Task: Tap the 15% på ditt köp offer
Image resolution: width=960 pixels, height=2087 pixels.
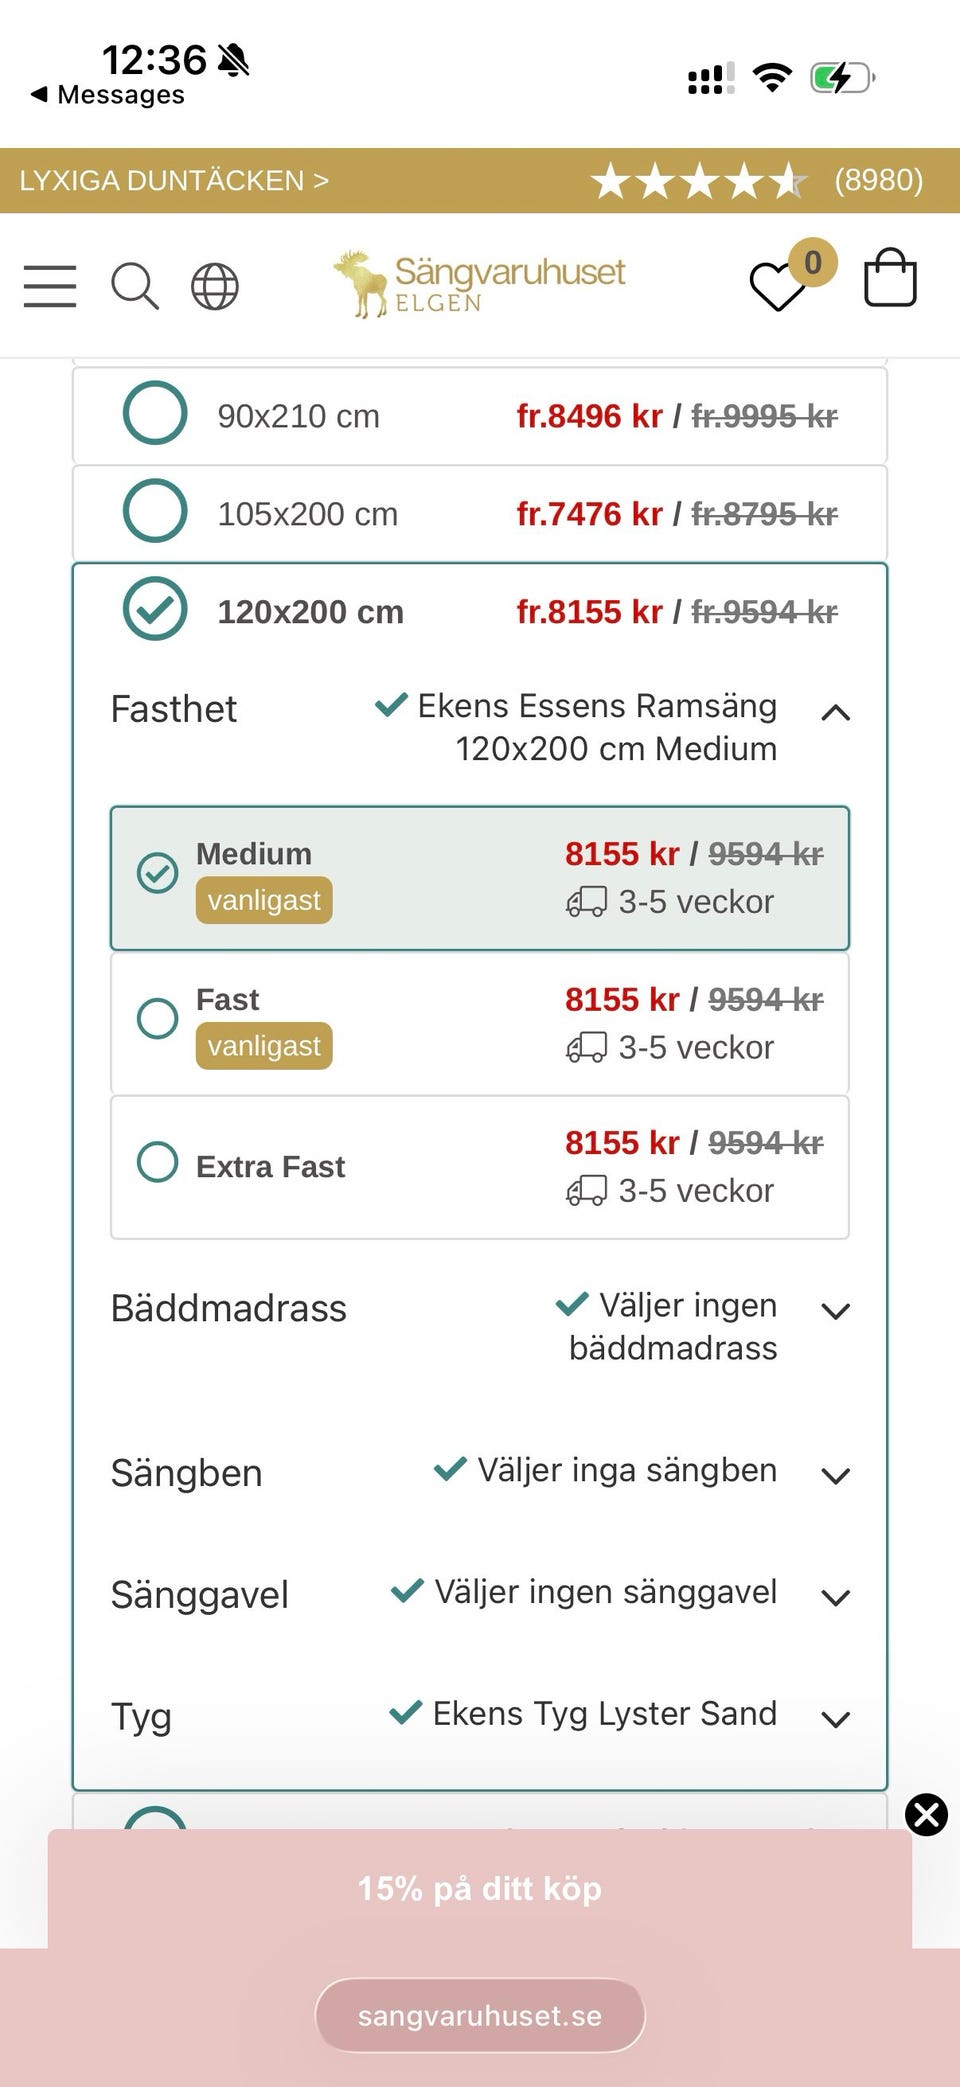Action: coord(480,1888)
